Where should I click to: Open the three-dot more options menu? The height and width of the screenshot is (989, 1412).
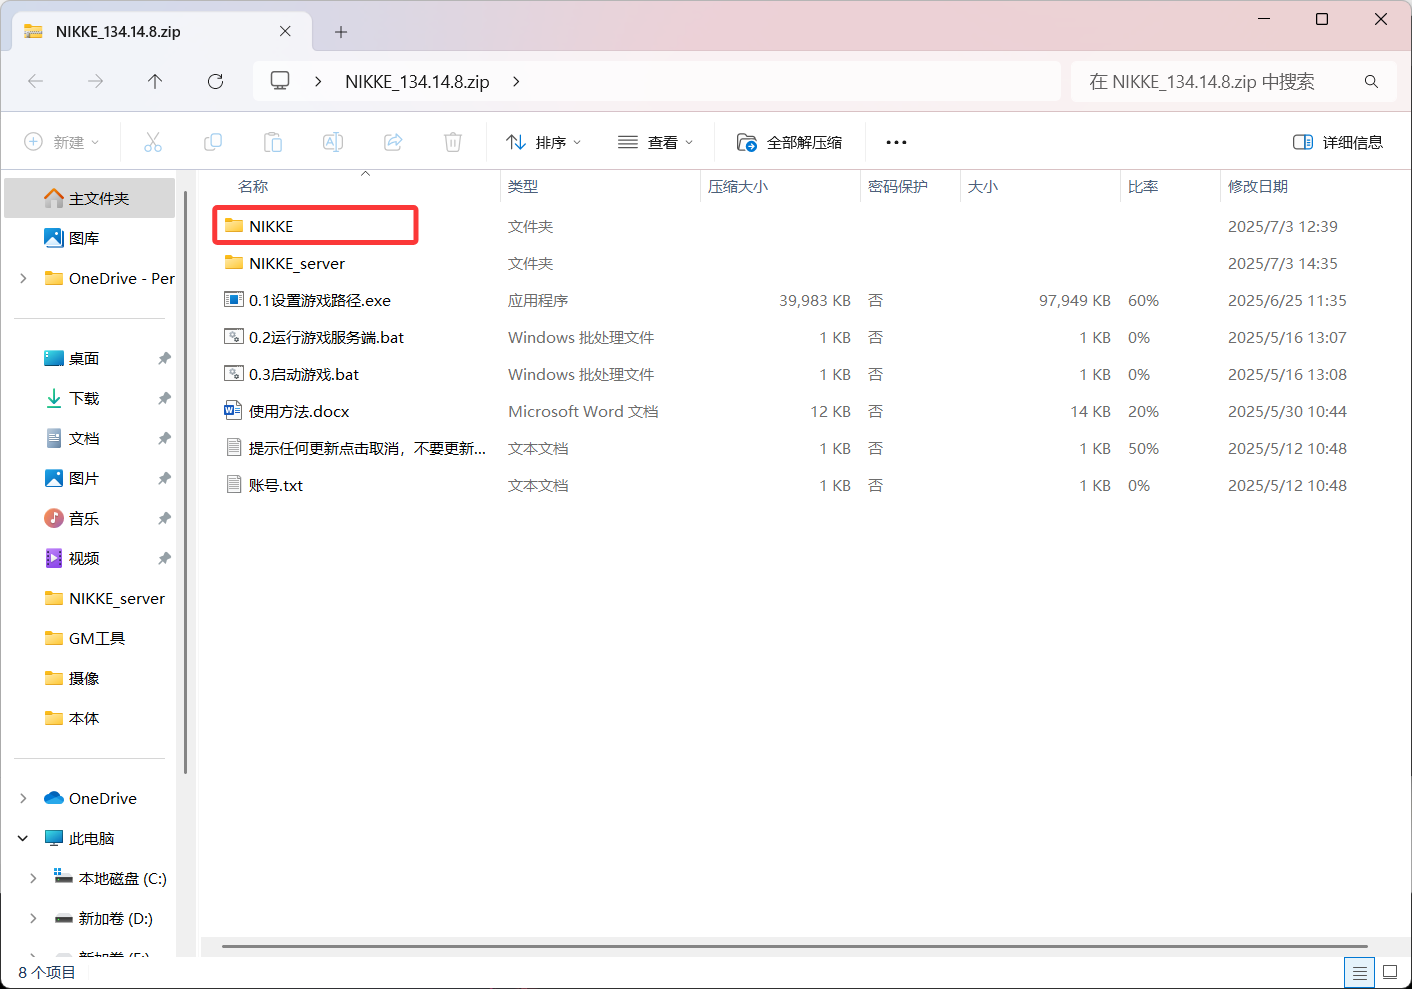point(896,142)
